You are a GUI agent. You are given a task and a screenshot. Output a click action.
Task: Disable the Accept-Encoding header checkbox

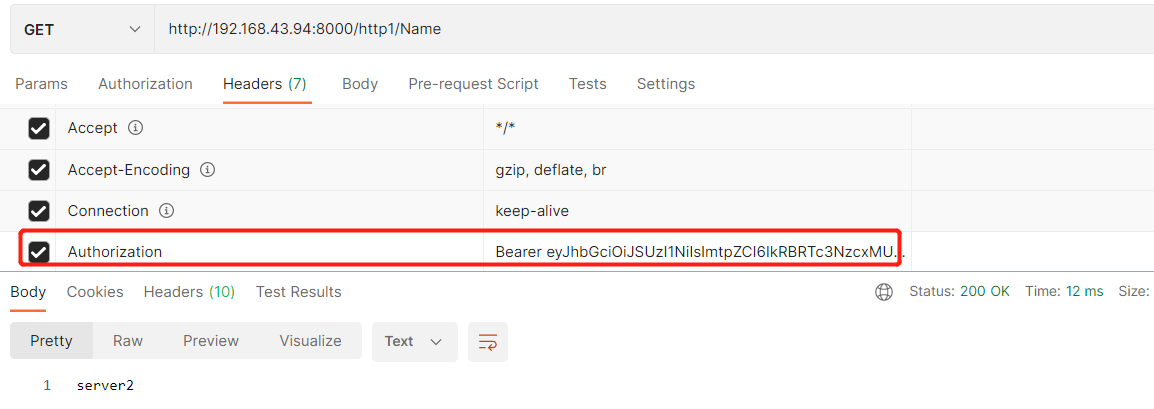click(x=39, y=170)
